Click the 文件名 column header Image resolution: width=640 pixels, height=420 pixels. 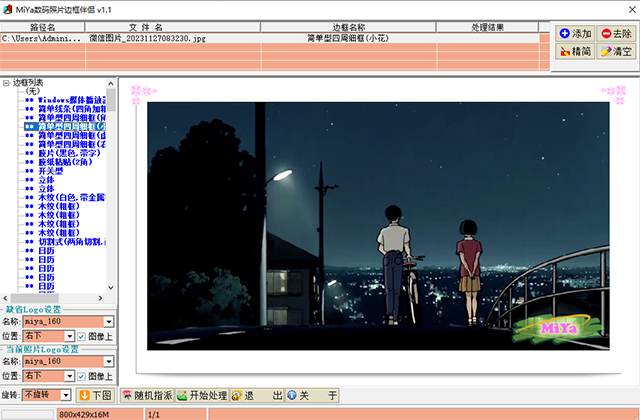point(173,27)
